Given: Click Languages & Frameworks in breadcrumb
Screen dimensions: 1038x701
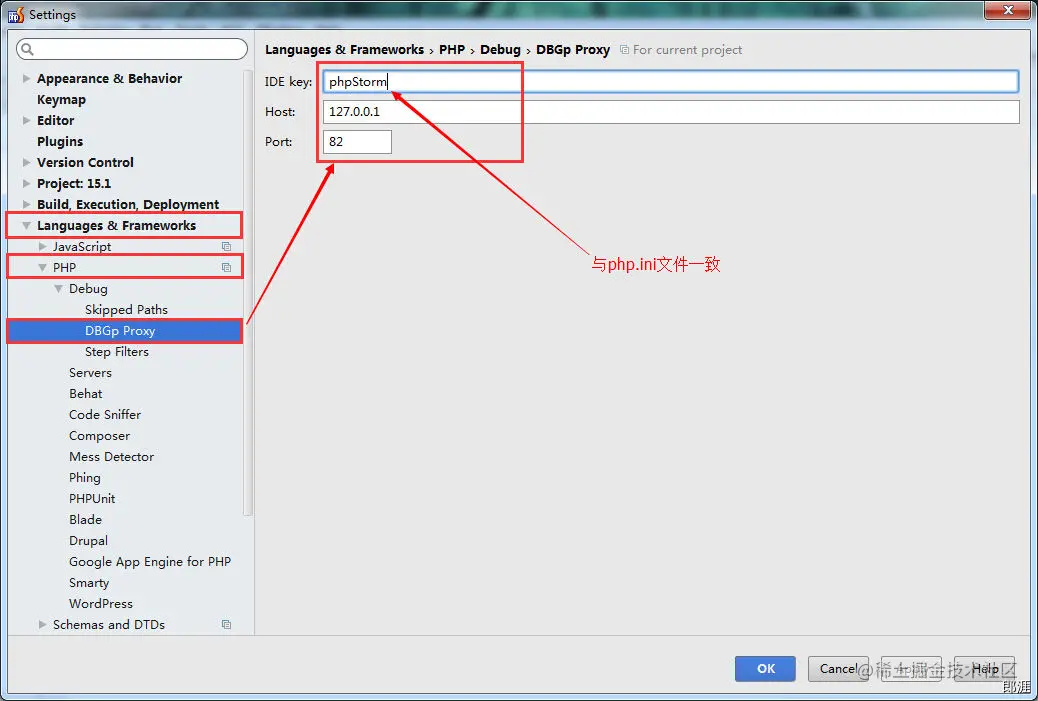Looking at the screenshot, I should (344, 50).
